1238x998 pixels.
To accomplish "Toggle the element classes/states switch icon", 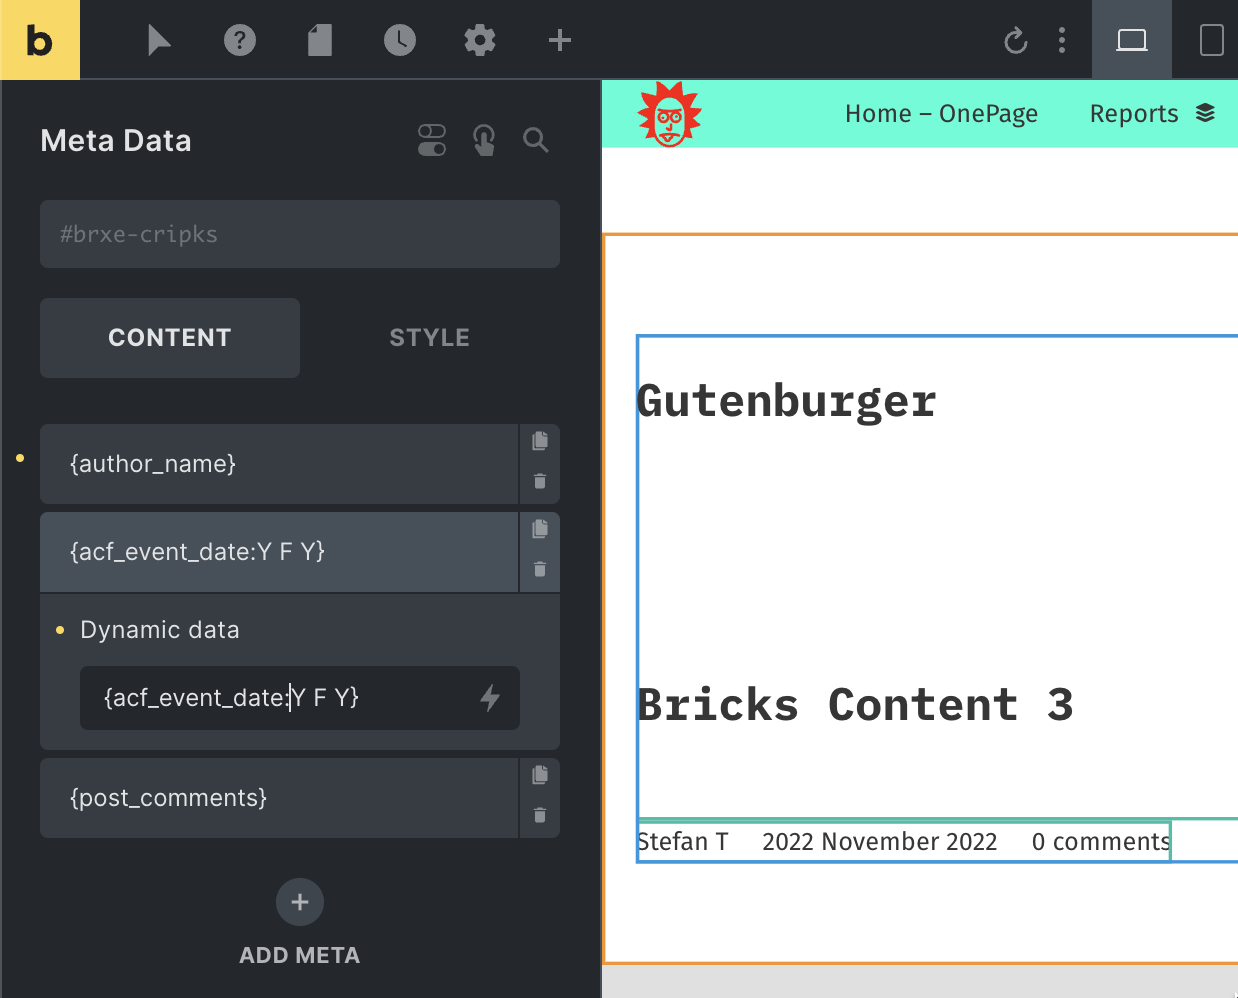I will (432, 140).
